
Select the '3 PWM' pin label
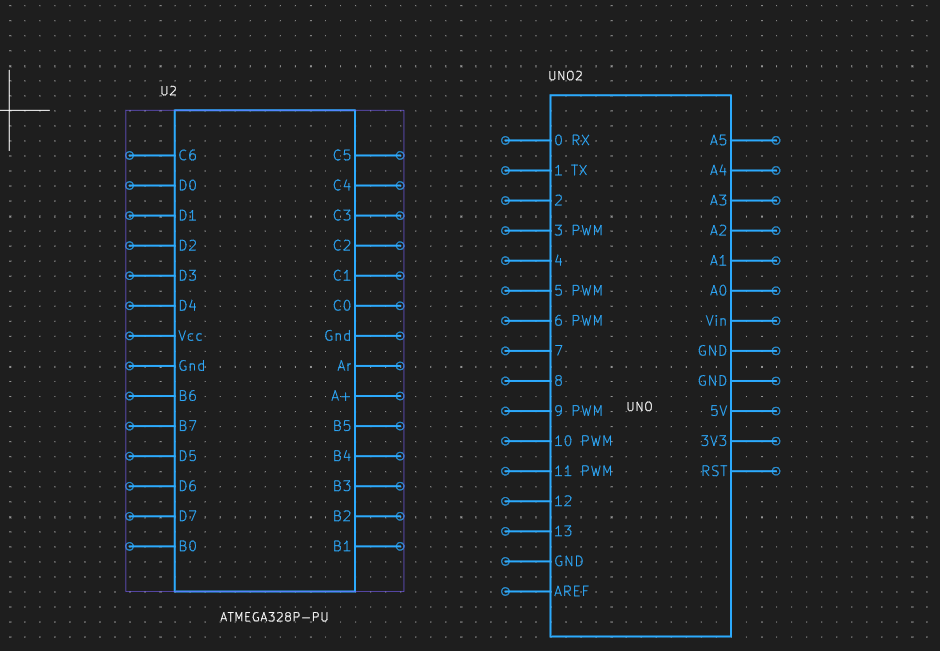pyautogui.click(x=579, y=231)
